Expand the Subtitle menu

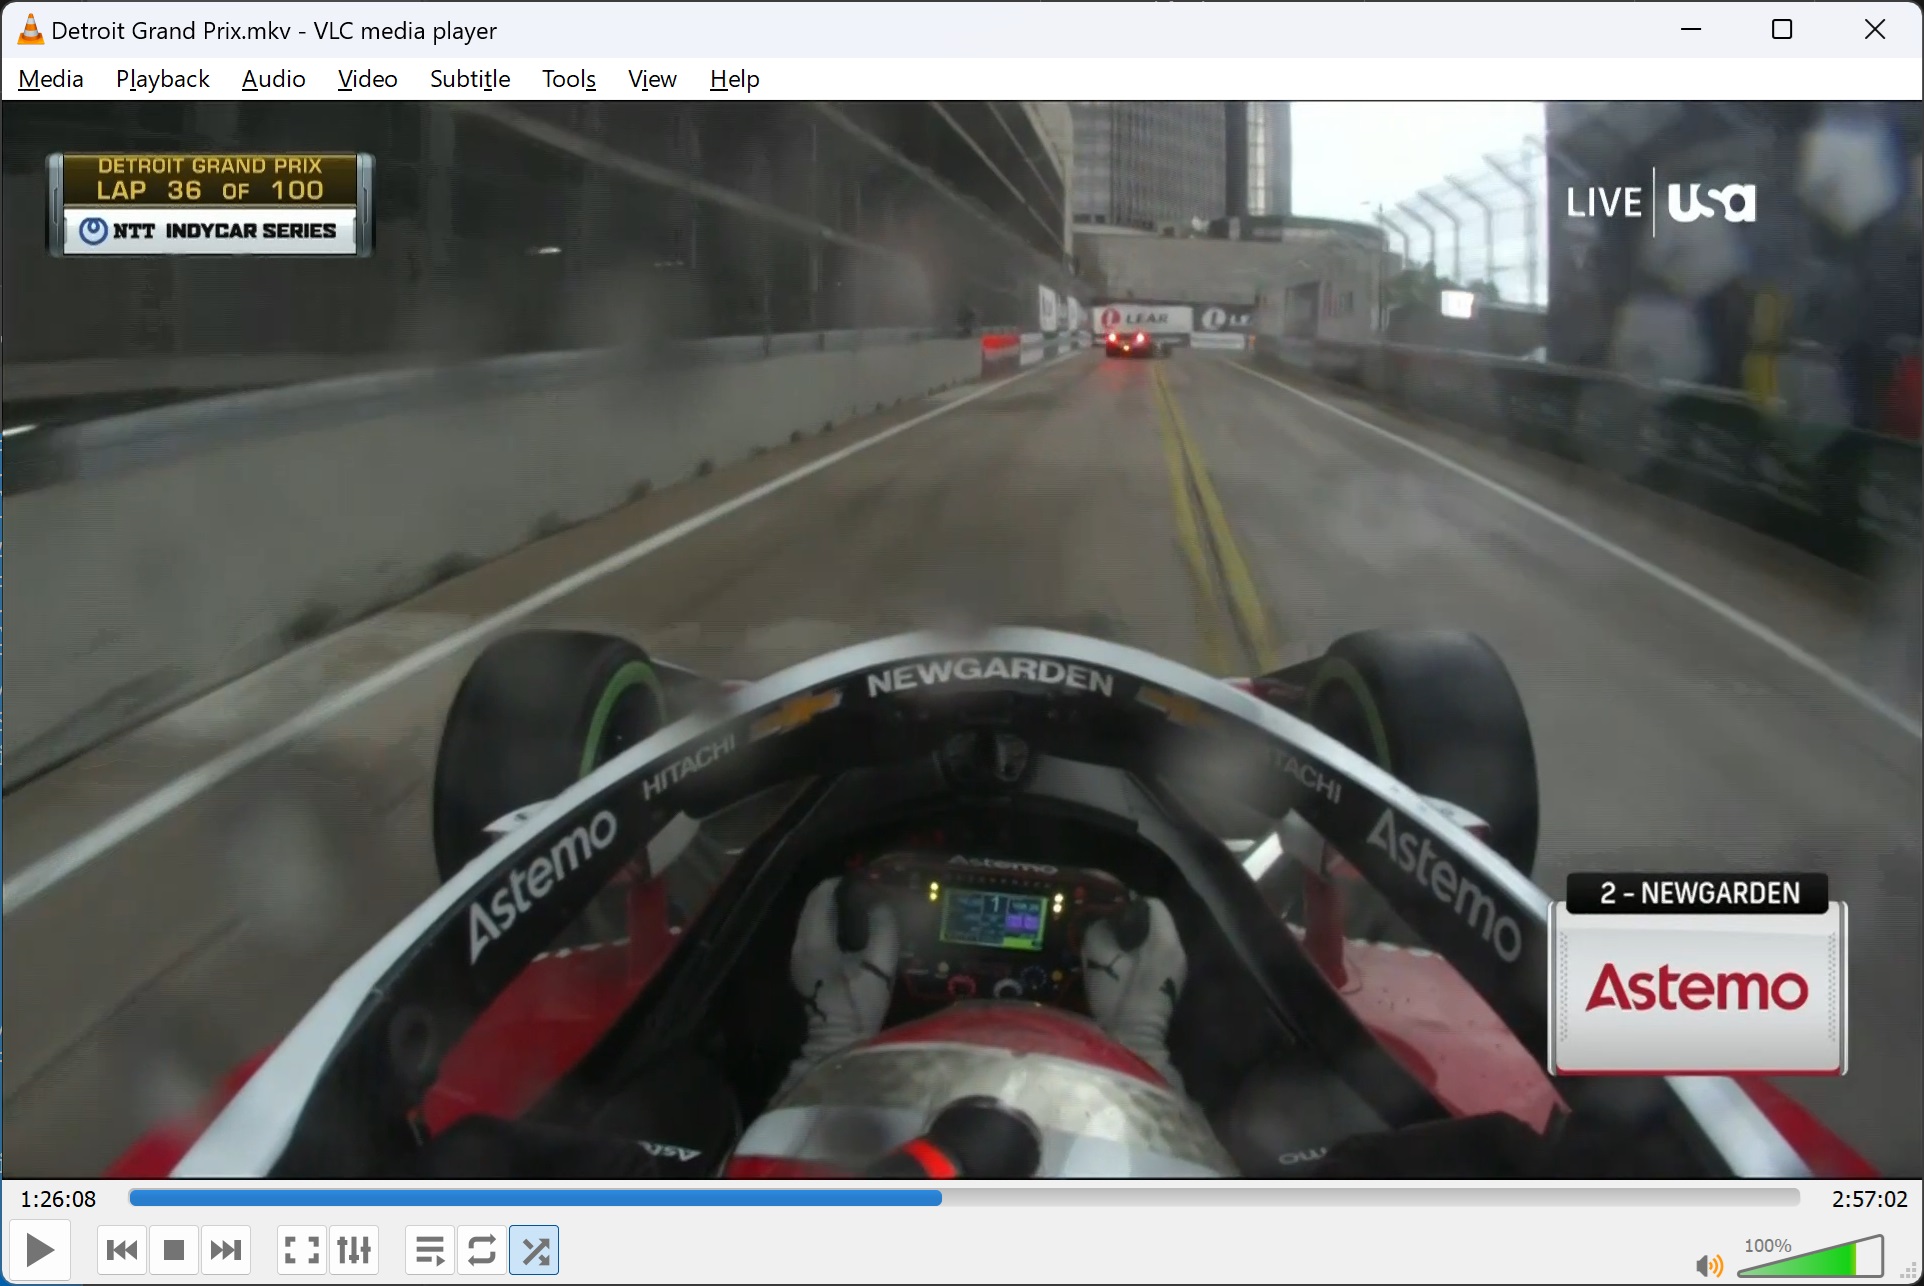tap(470, 79)
